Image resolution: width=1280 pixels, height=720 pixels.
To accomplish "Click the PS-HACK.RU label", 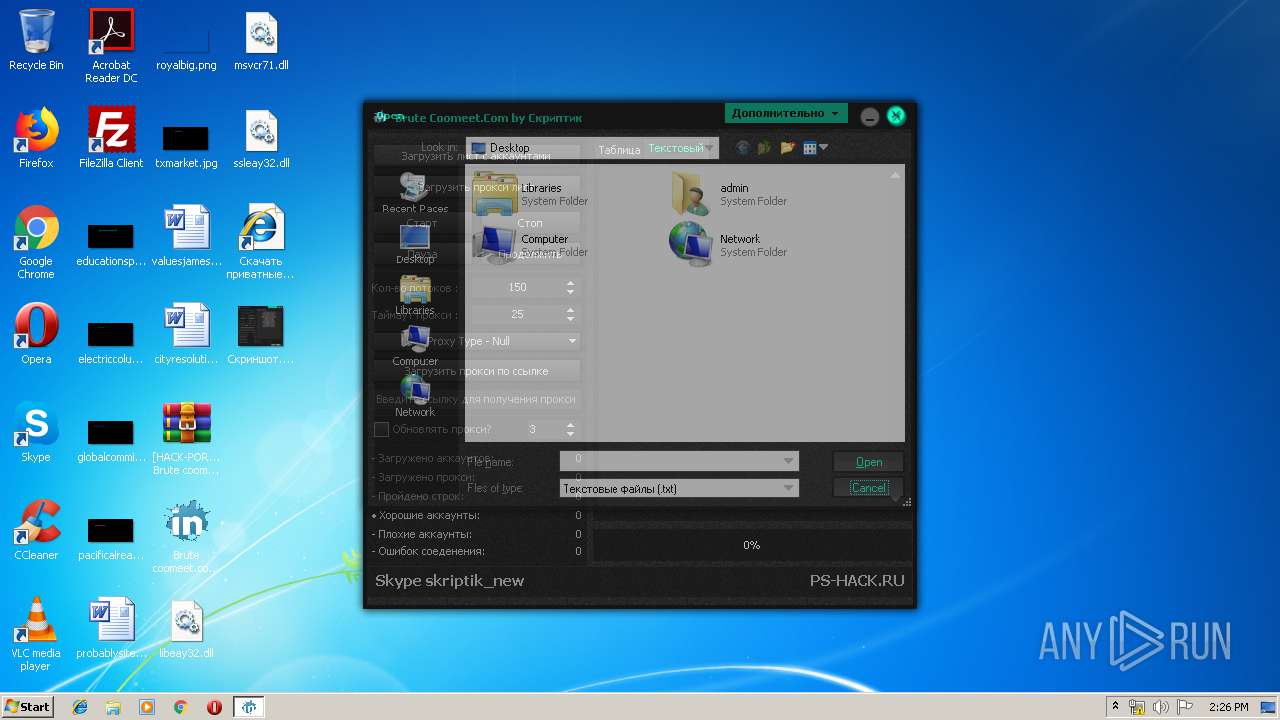I will click(857, 581).
